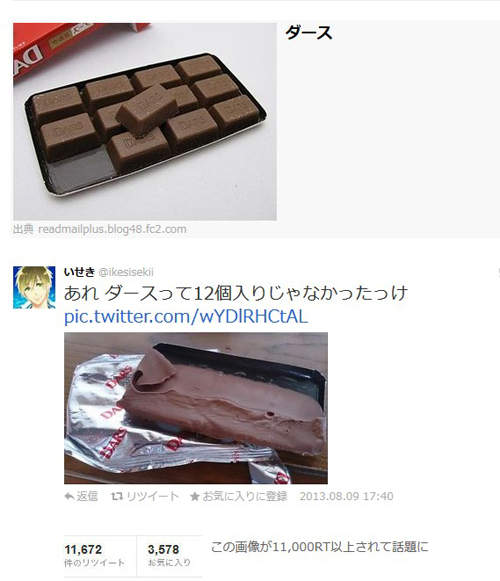500x581 pixels.
Task: Open the いせき anime avatar
Action: pyautogui.click(x=34, y=287)
